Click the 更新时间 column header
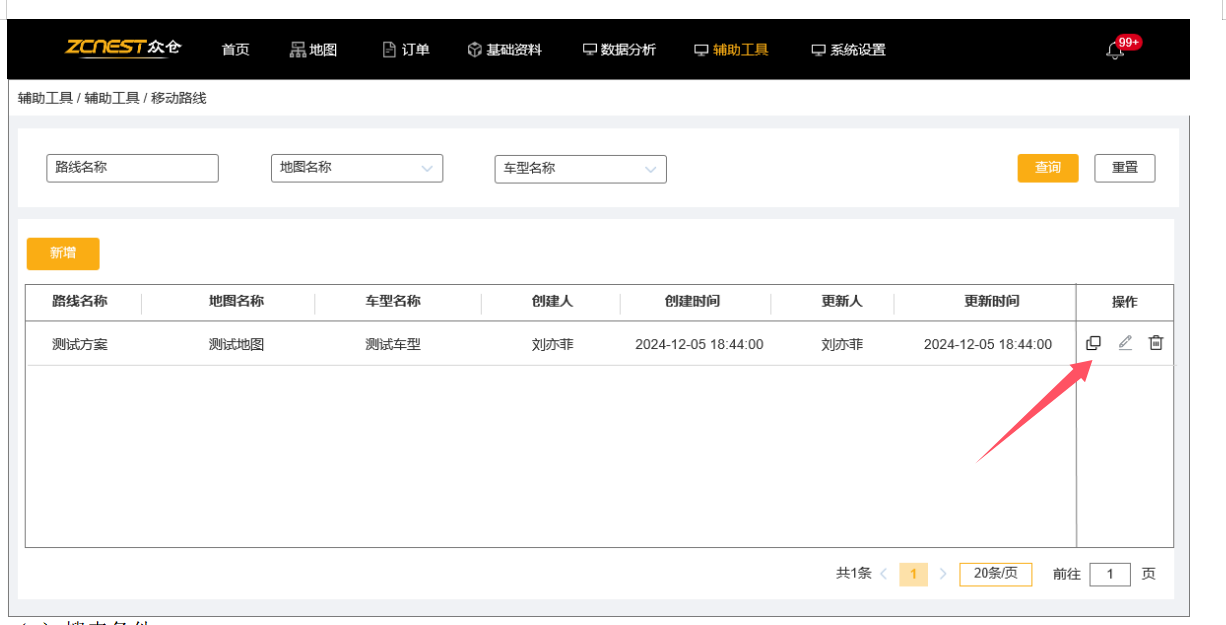 [992, 301]
